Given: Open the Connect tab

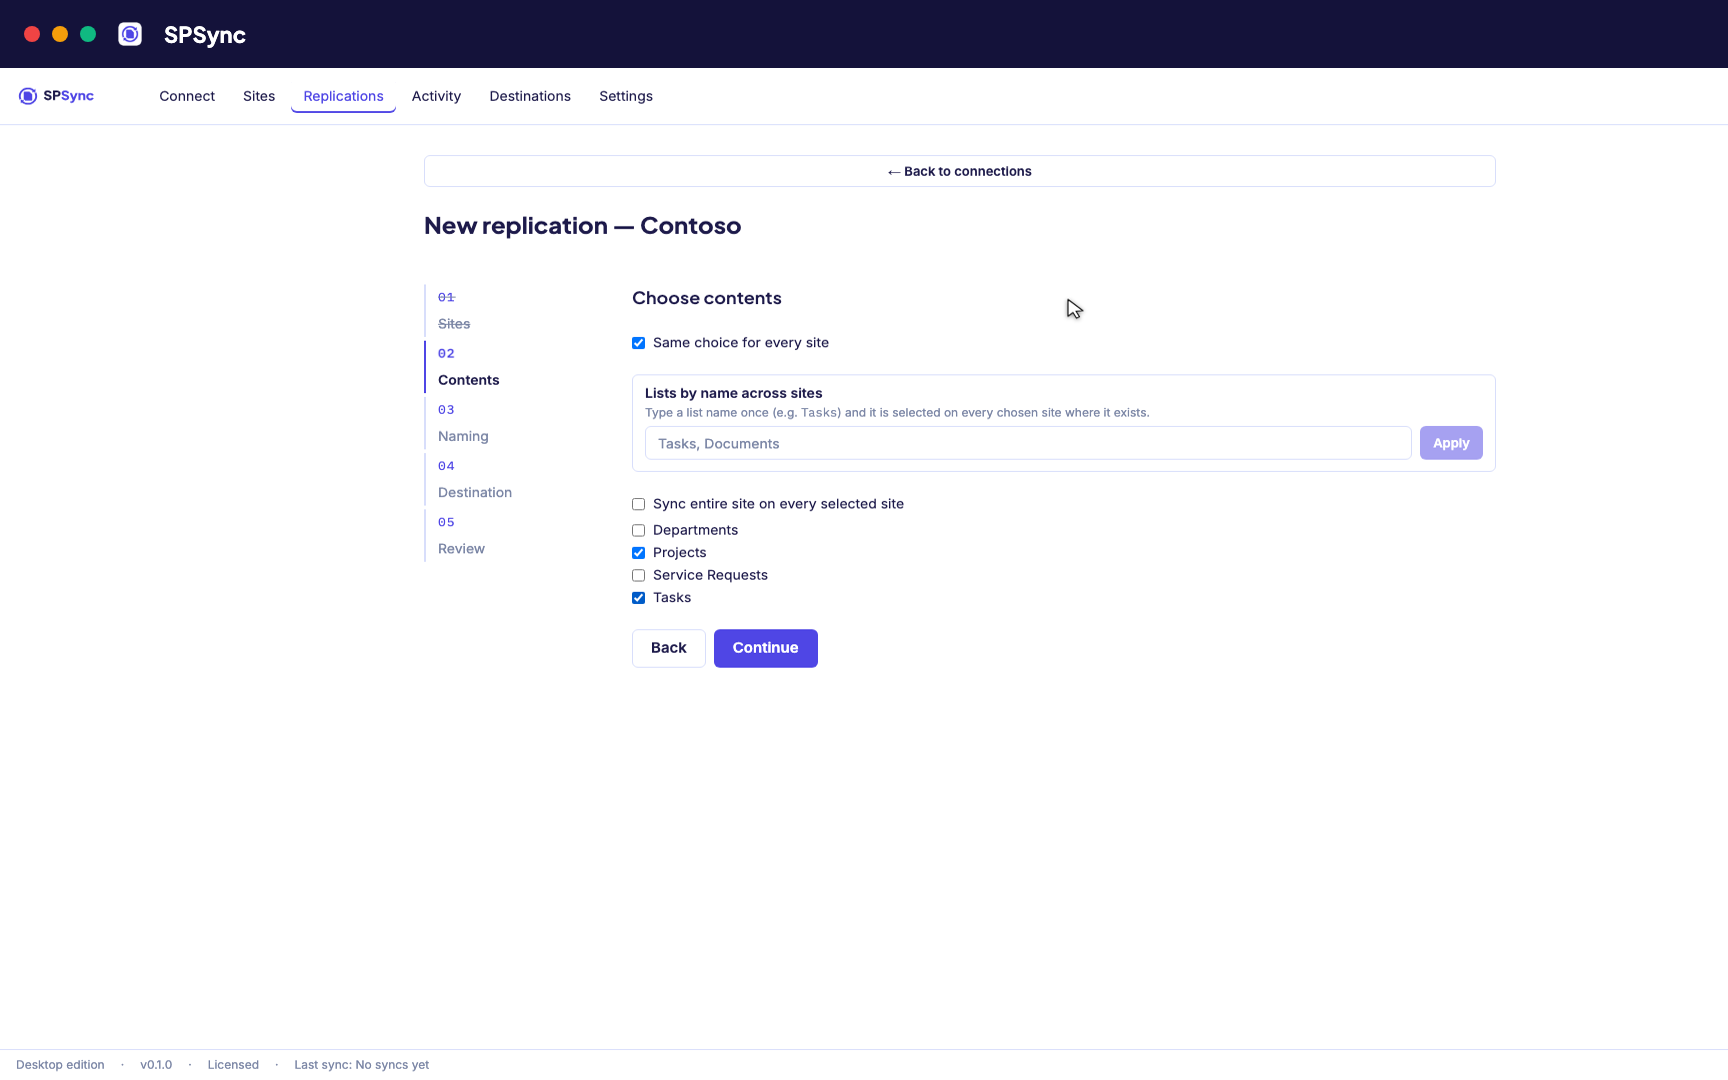Looking at the screenshot, I should pyautogui.click(x=187, y=96).
